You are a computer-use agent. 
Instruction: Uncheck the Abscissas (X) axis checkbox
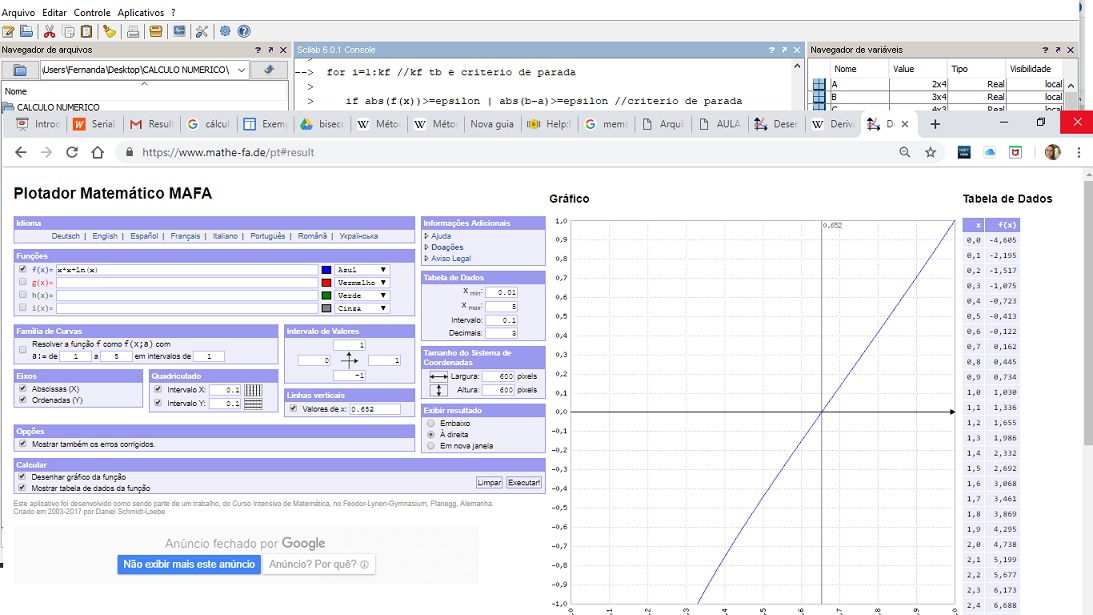tap(23, 389)
